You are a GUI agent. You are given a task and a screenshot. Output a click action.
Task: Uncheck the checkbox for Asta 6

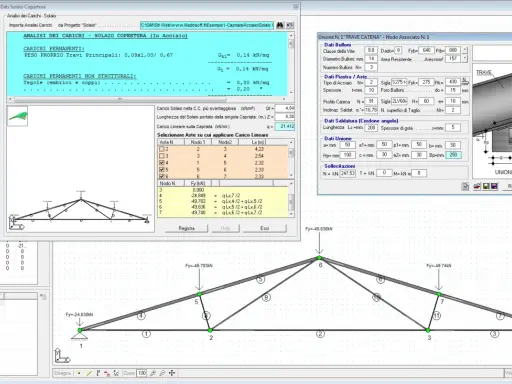tap(162, 176)
